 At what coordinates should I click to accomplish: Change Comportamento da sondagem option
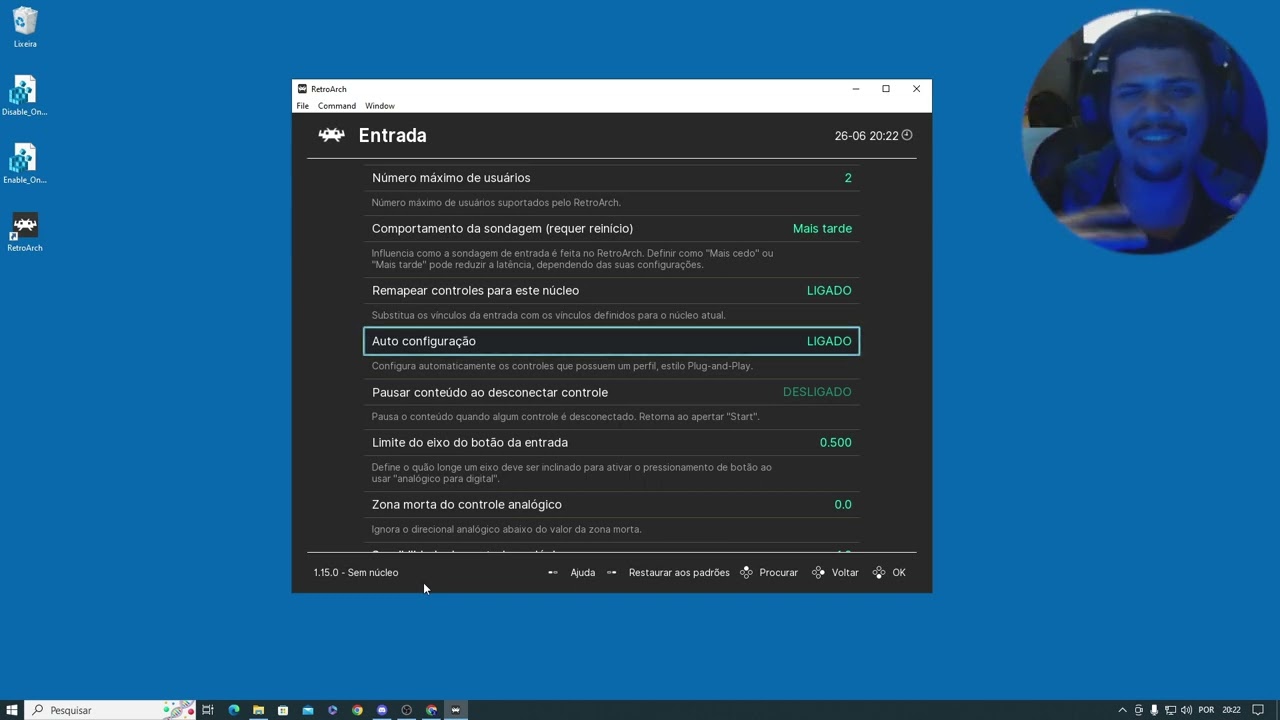pos(611,228)
